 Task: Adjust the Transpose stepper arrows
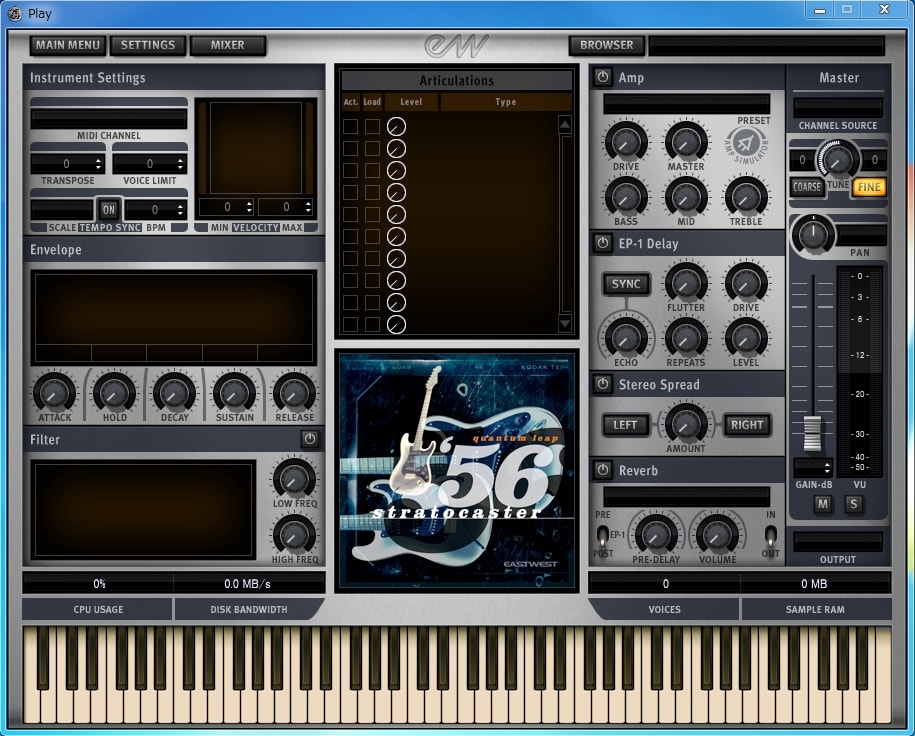pos(99,164)
